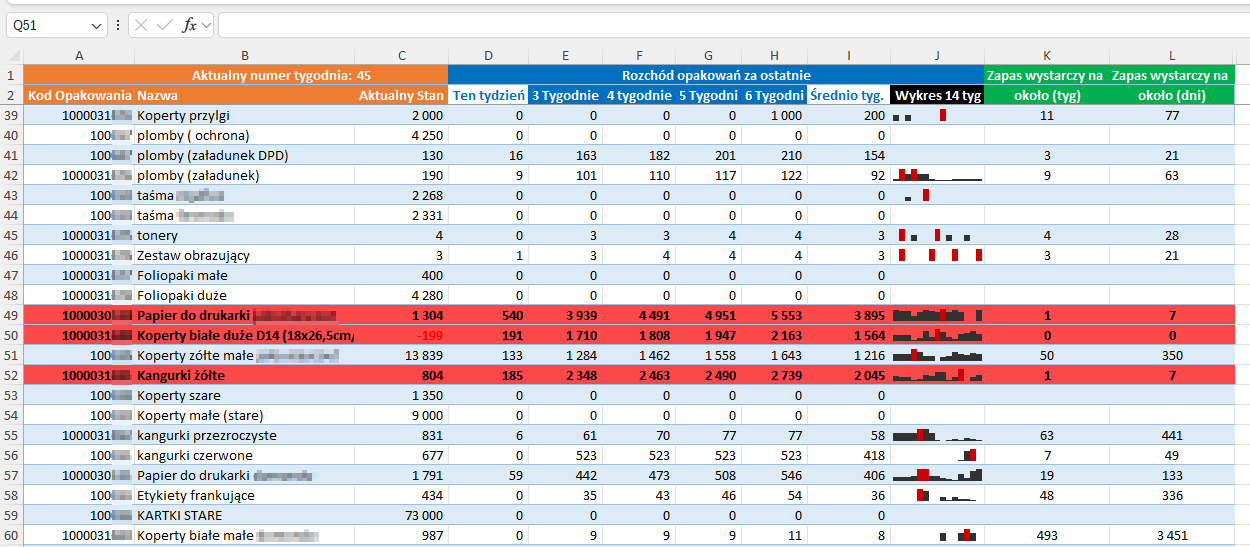Select row 52 header

pos(12,375)
